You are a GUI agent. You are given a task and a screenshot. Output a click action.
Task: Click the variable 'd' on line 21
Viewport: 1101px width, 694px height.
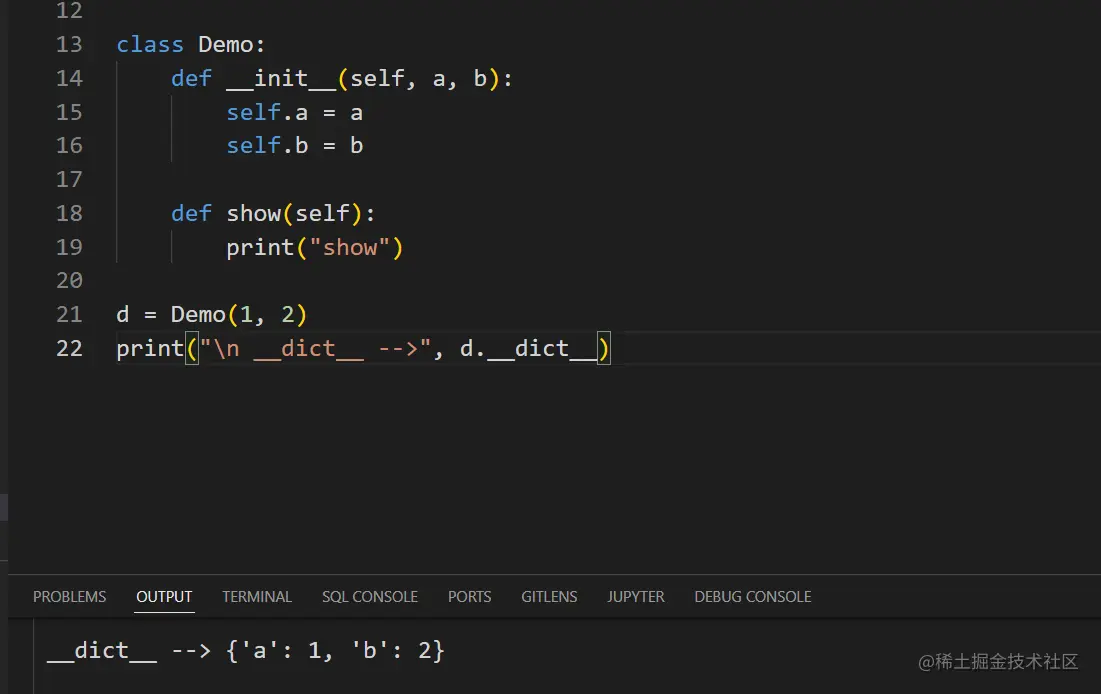(123, 314)
